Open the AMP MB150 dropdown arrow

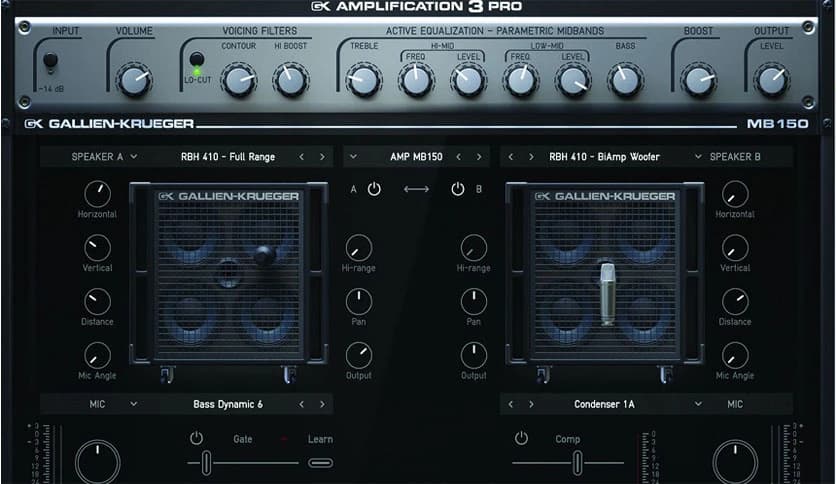(x=353, y=157)
